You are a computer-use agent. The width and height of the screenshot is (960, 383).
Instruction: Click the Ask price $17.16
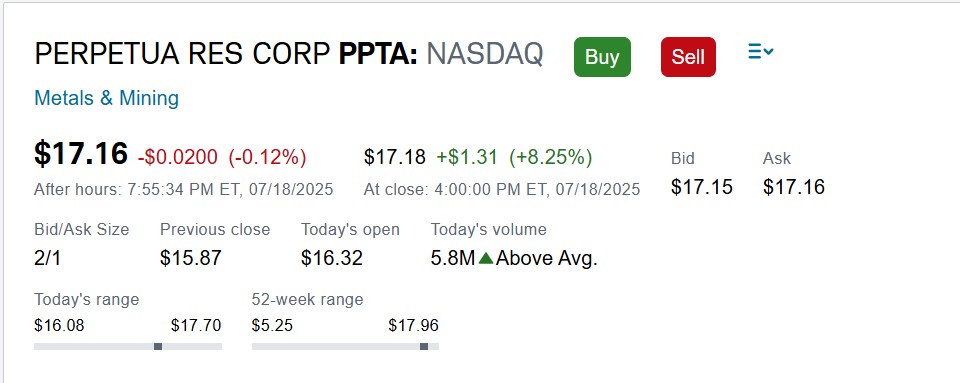pos(793,187)
